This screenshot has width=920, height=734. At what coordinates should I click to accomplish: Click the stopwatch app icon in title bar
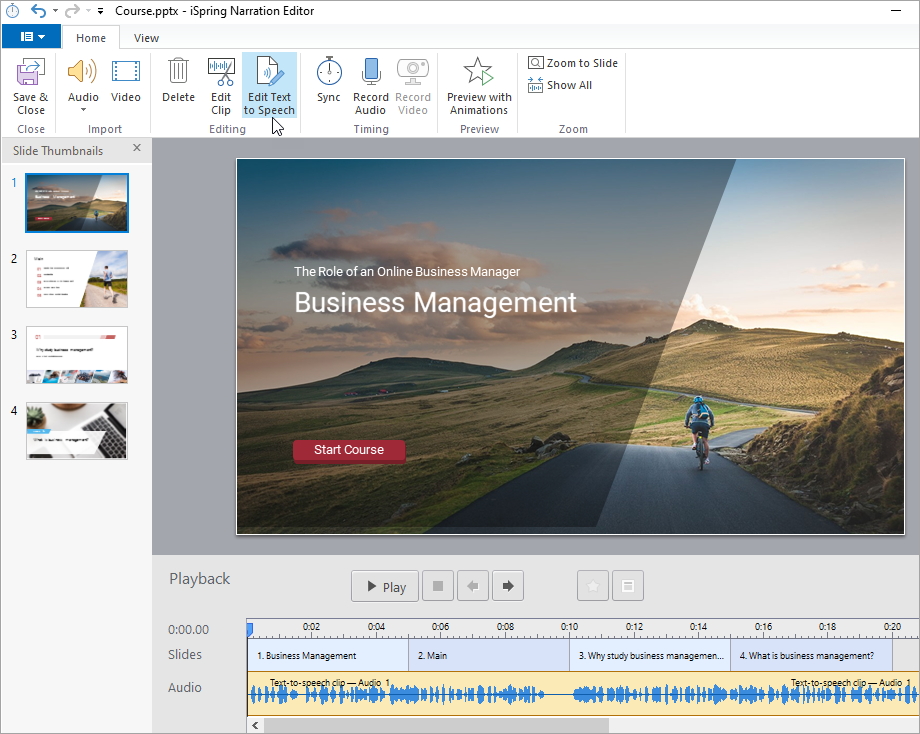12,11
